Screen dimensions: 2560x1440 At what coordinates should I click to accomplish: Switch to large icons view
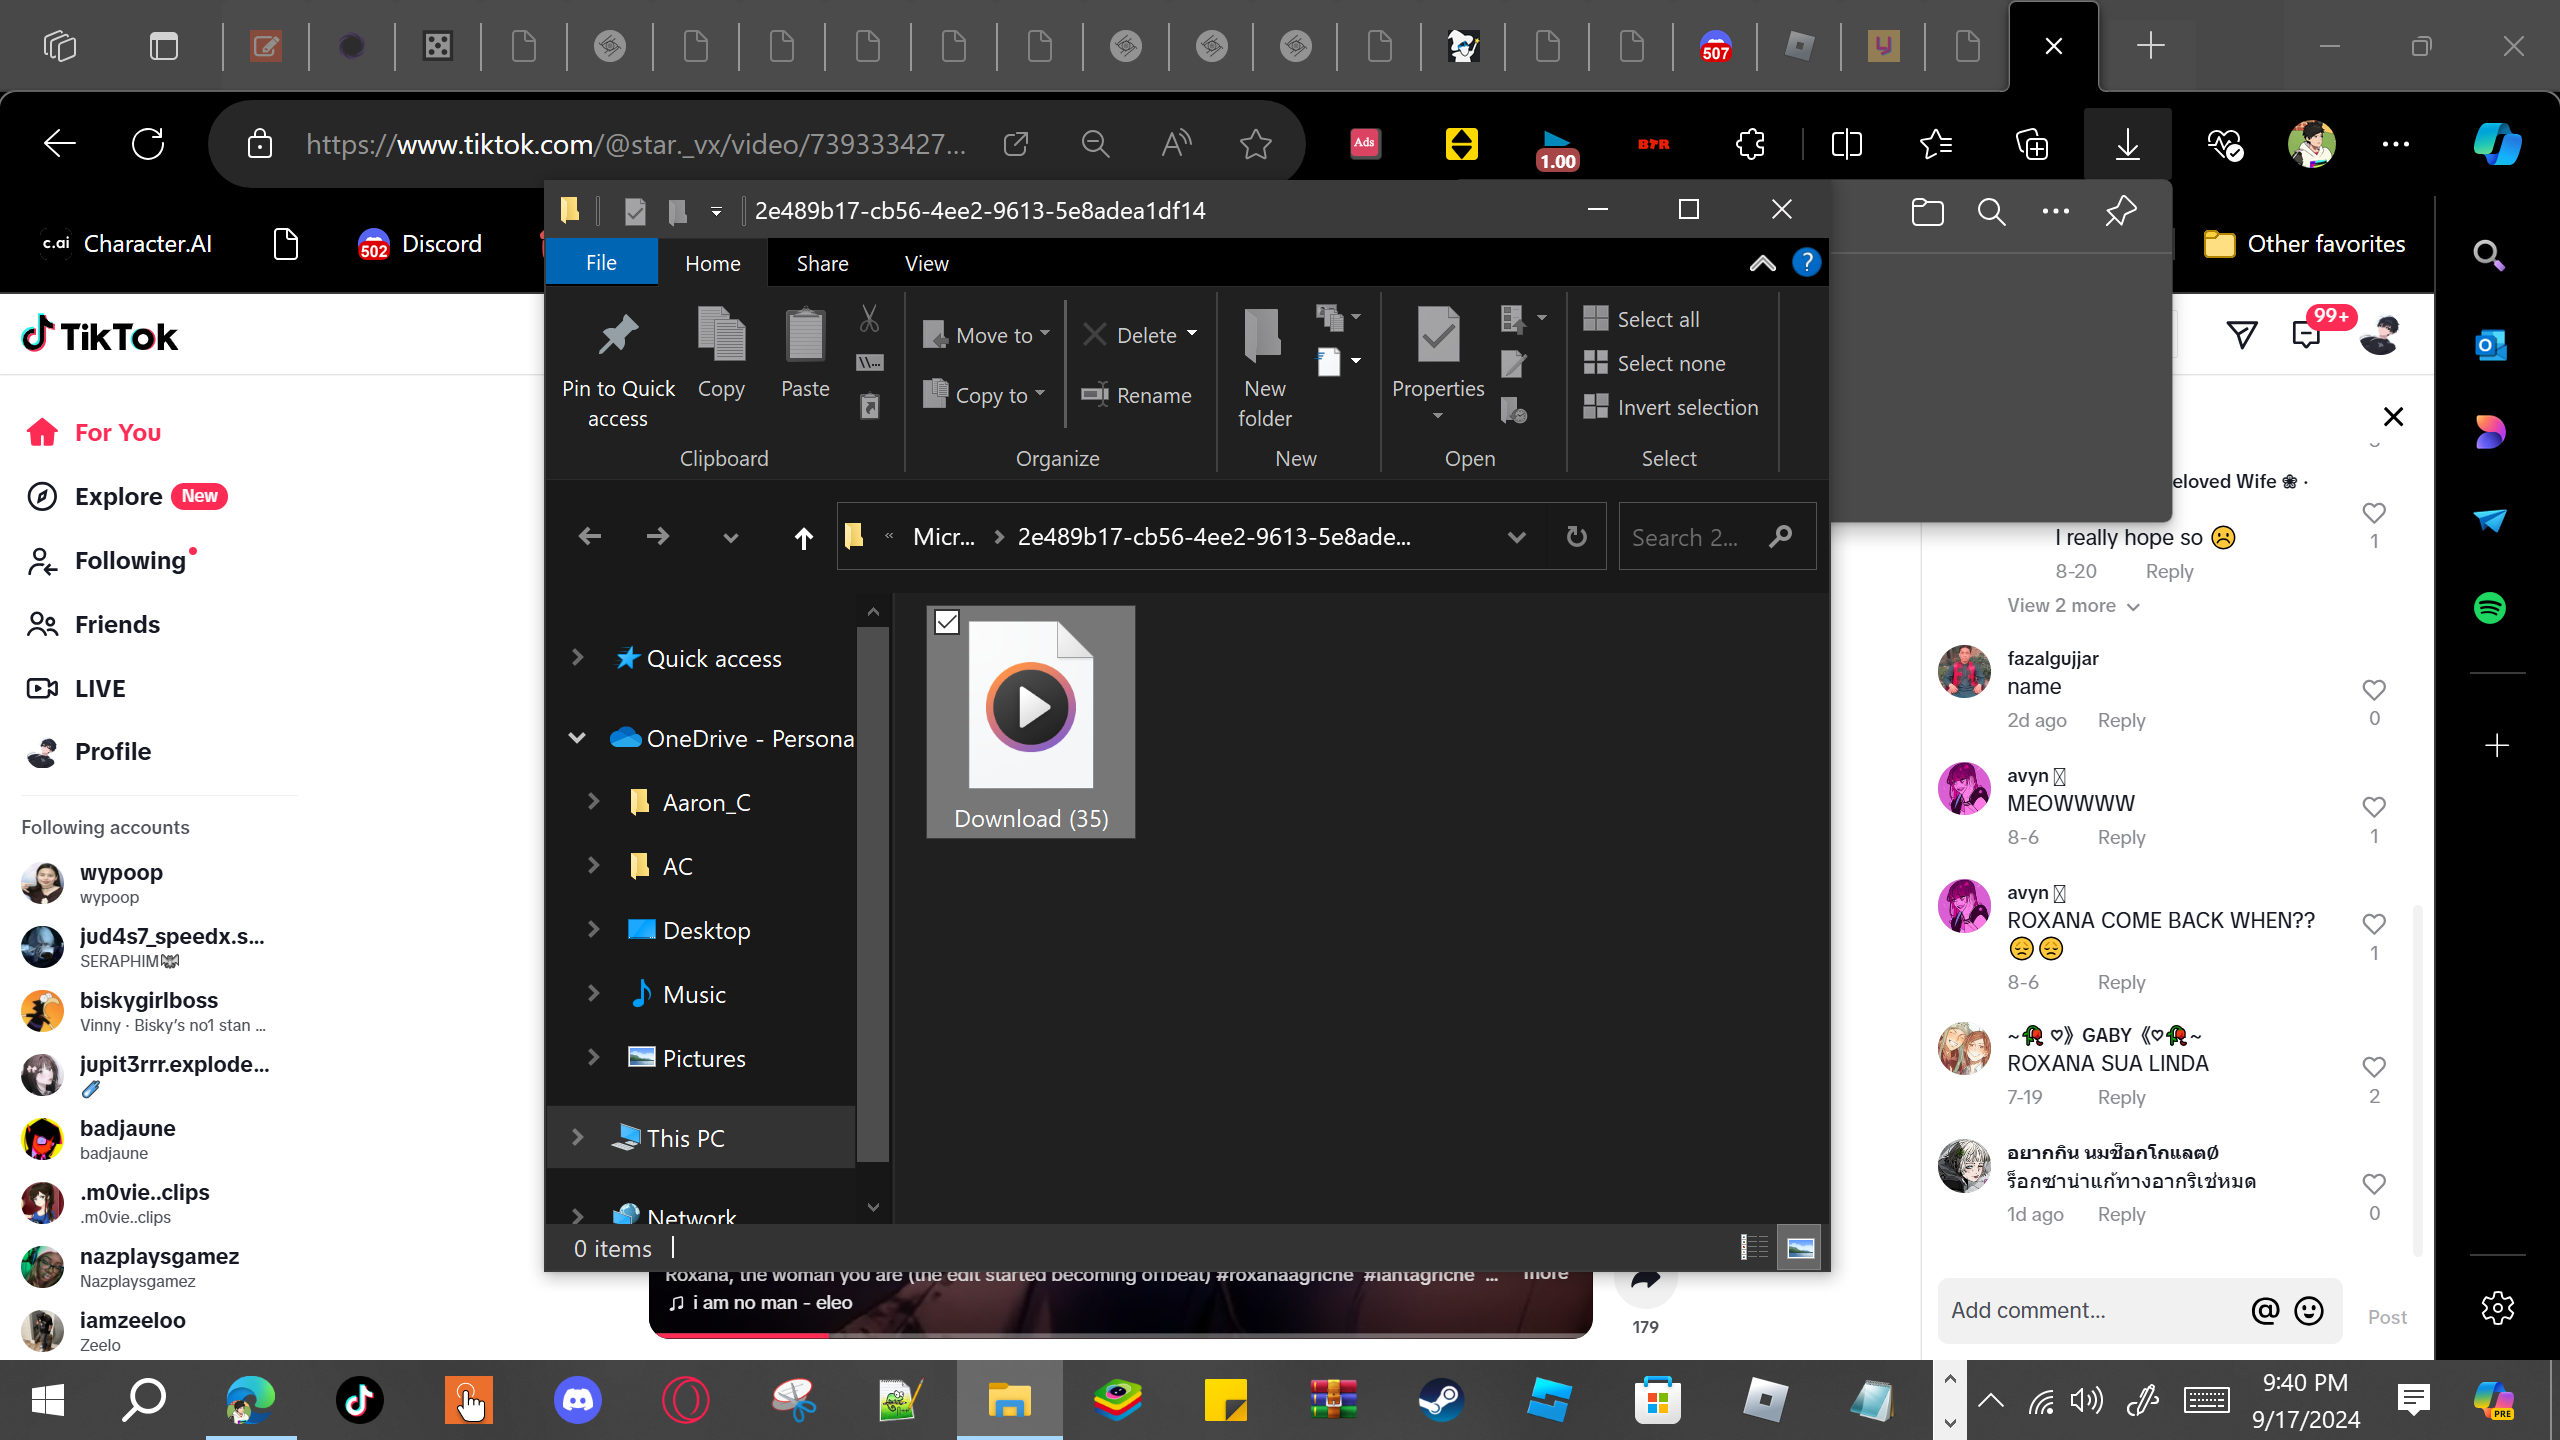(1800, 1248)
